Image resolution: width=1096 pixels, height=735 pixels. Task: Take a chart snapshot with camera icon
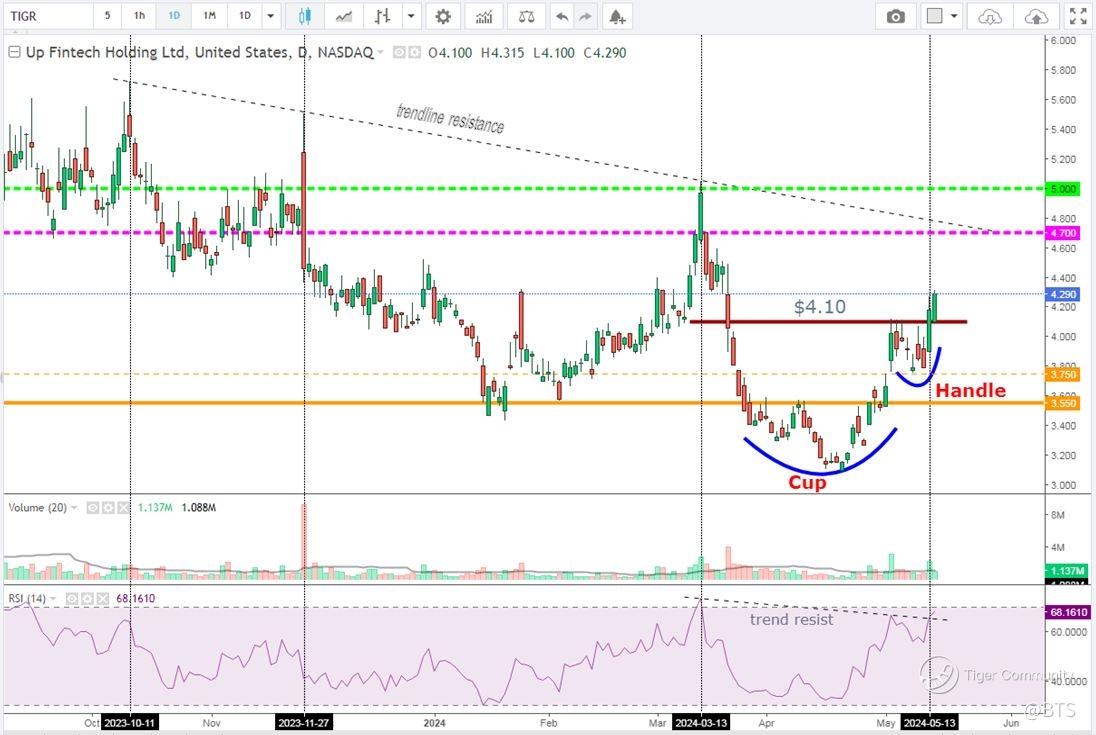tap(895, 16)
